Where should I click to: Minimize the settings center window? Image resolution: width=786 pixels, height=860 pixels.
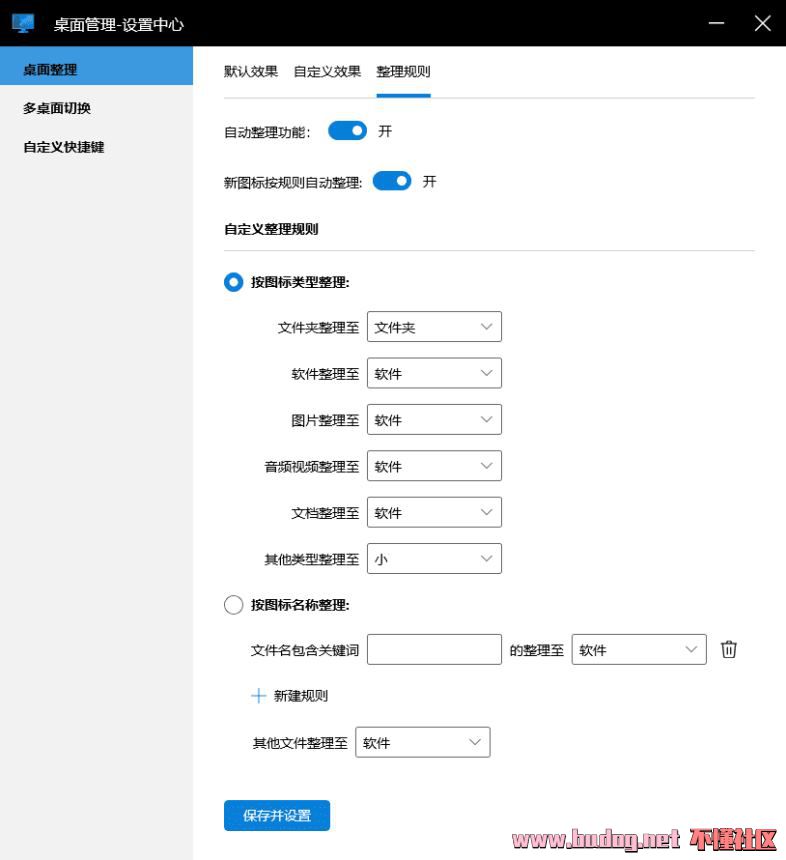point(716,23)
